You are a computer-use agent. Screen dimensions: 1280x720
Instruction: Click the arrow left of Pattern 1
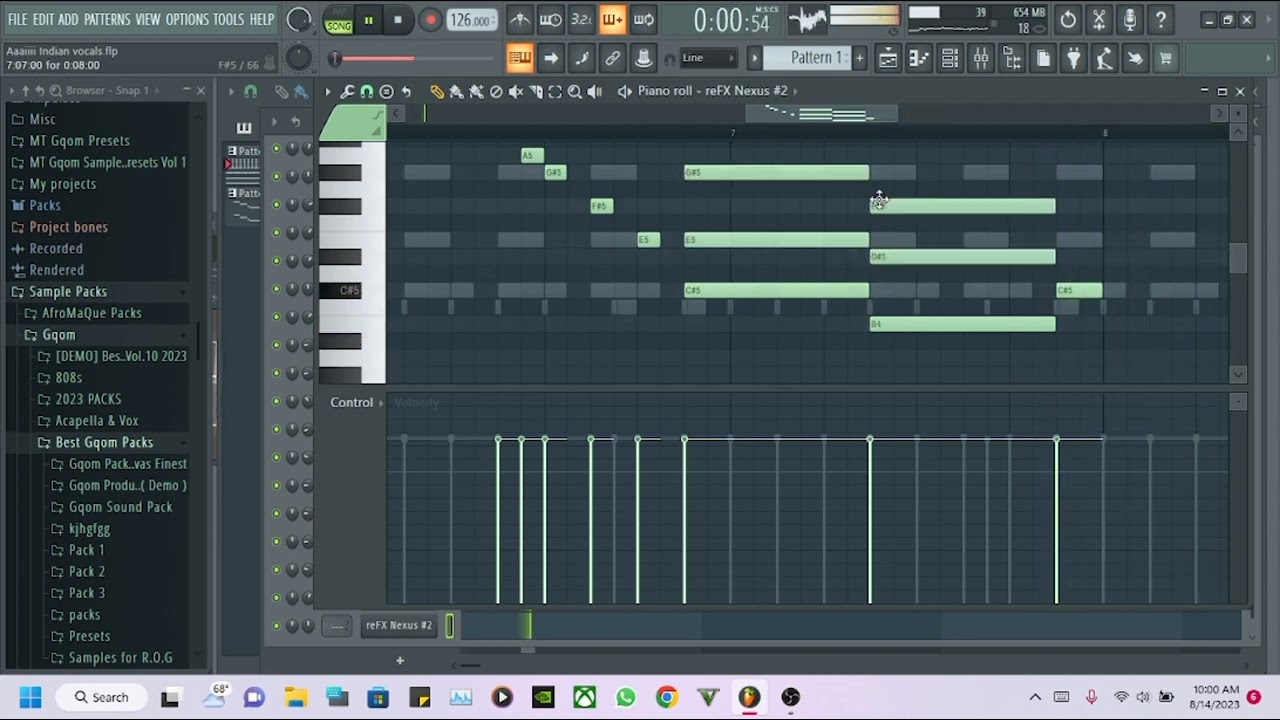[755, 58]
